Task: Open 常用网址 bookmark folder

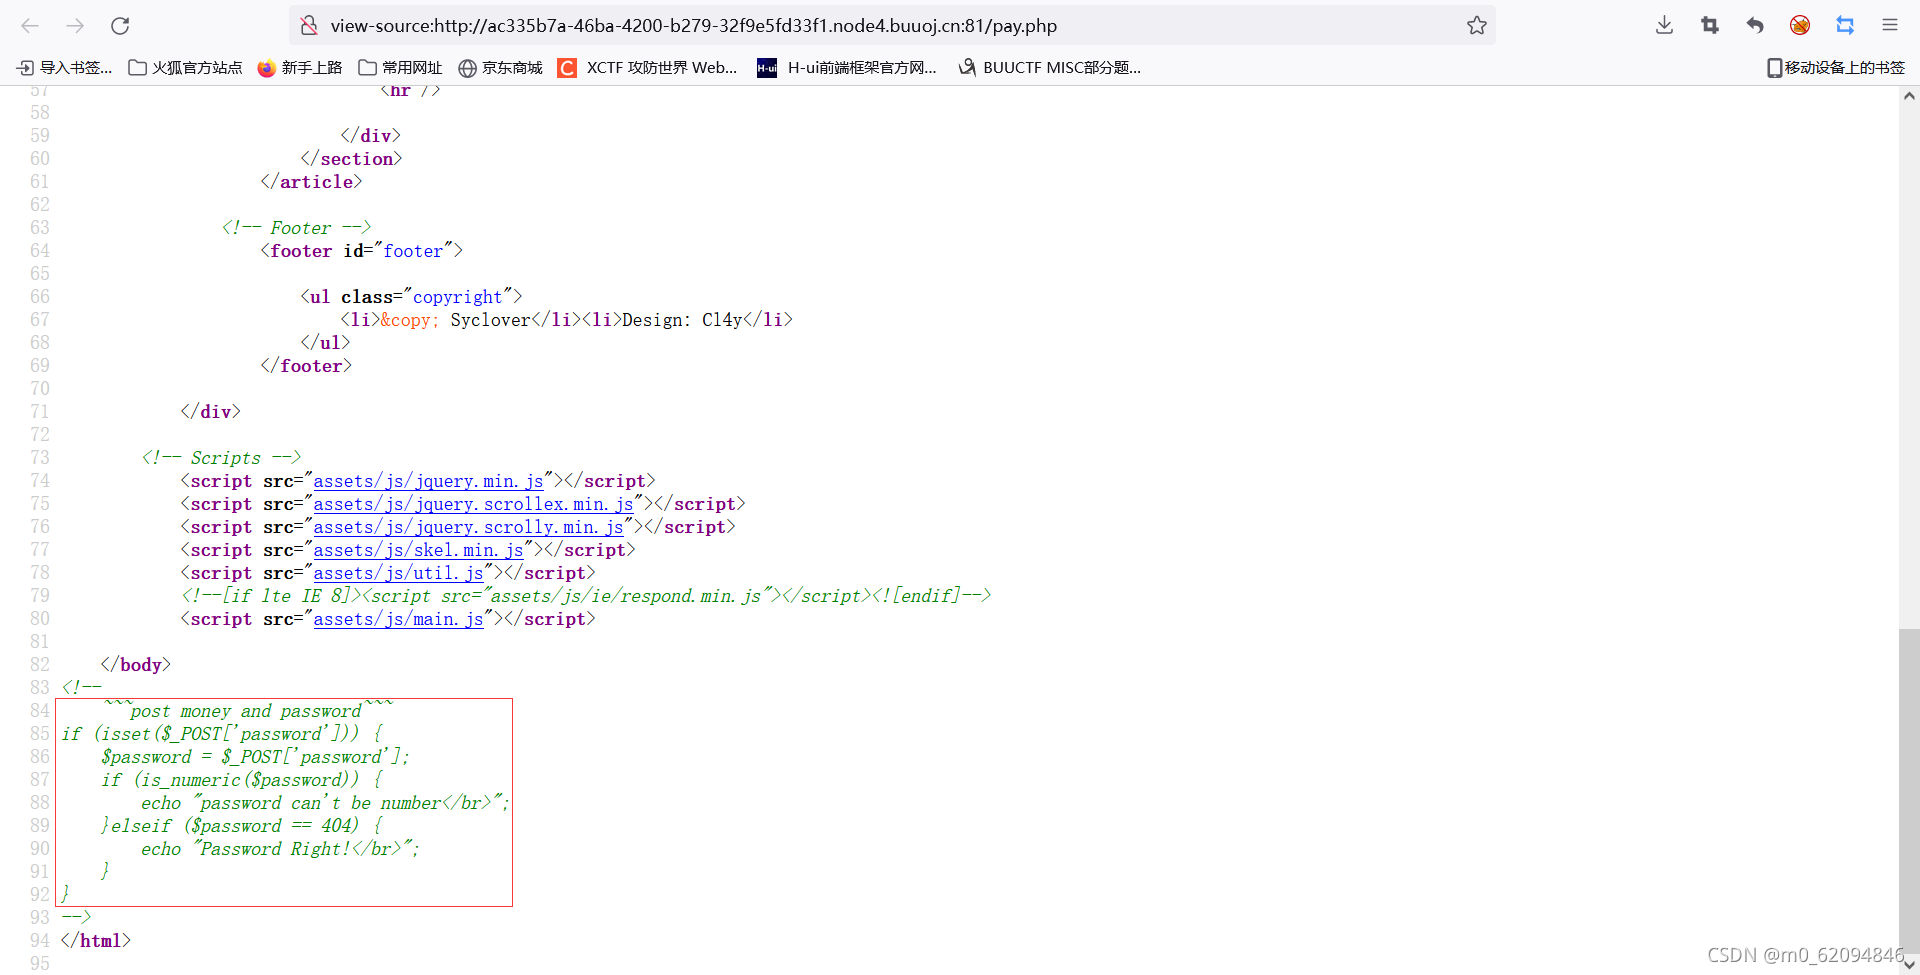Action: [400, 68]
